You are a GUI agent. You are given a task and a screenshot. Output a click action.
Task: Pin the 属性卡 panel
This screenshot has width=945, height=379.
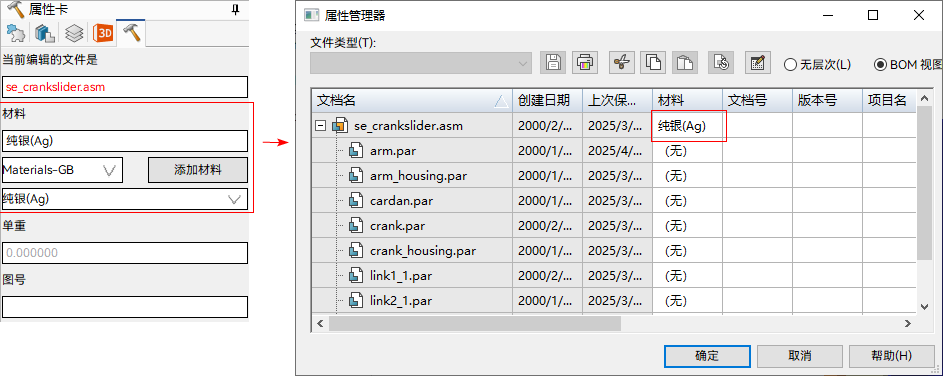click(236, 9)
